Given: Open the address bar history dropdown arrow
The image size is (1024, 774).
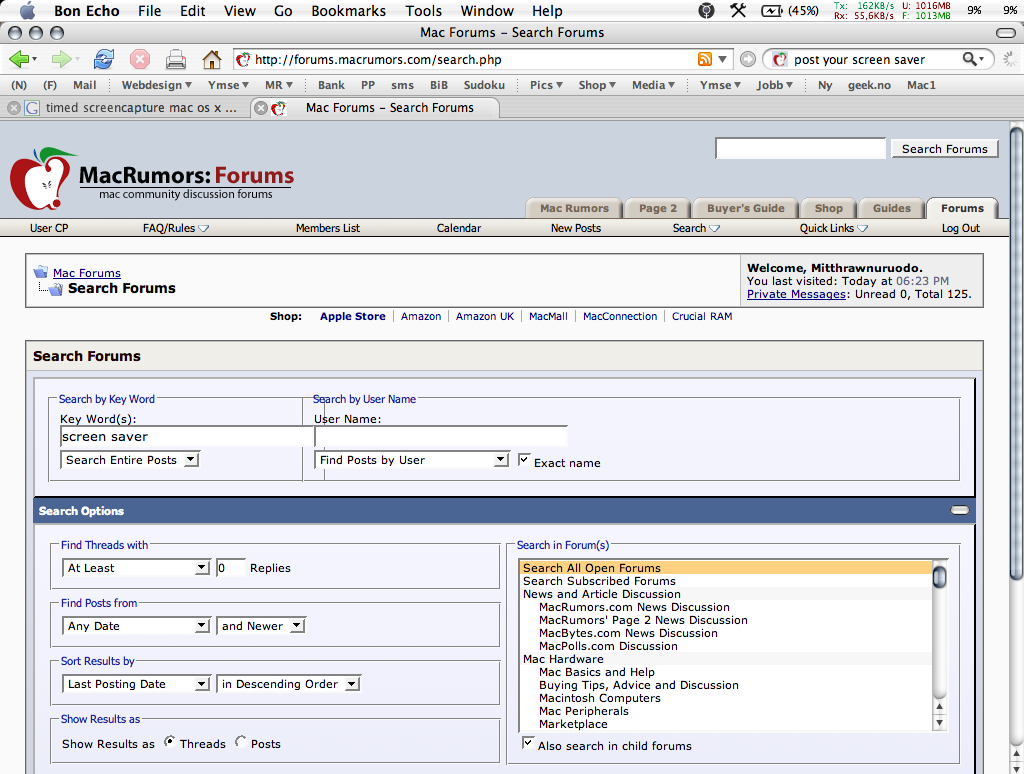Looking at the screenshot, I should (x=722, y=59).
